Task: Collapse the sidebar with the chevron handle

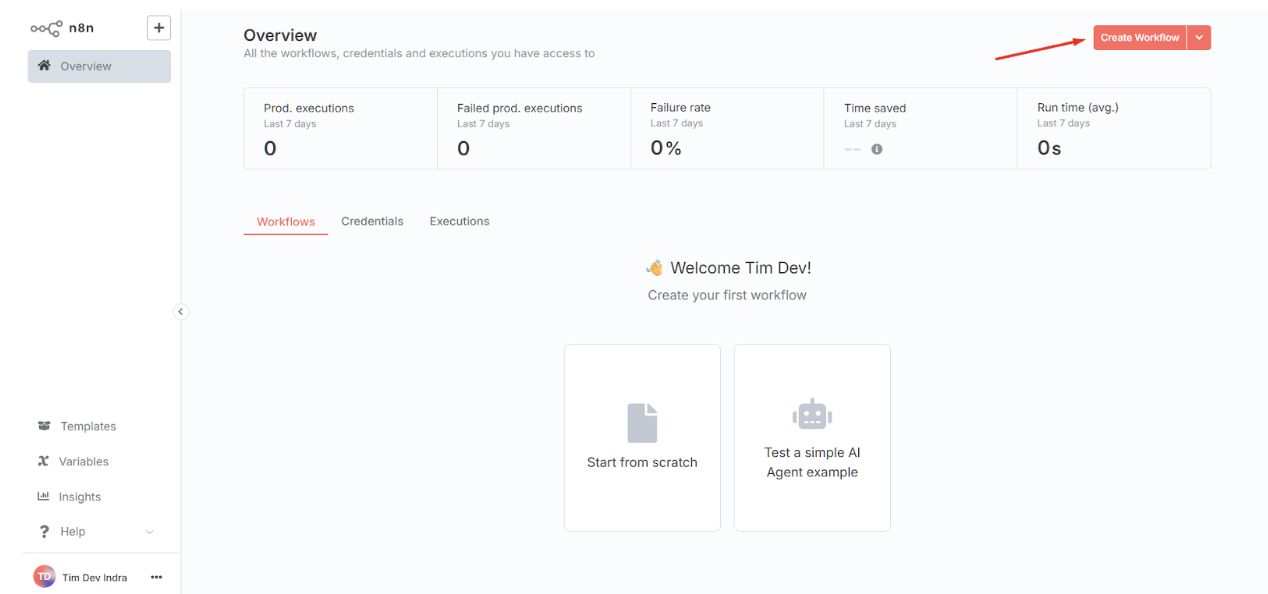Action: (181, 311)
